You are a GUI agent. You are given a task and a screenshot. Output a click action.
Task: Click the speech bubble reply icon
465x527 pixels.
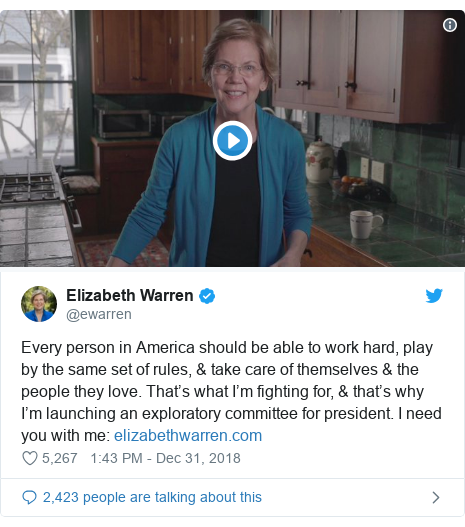pyautogui.click(x=29, y=497)
